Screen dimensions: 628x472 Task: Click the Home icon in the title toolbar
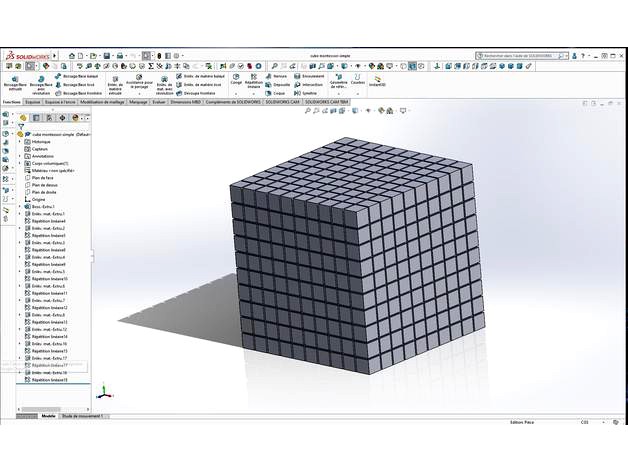tap(72, 56)
